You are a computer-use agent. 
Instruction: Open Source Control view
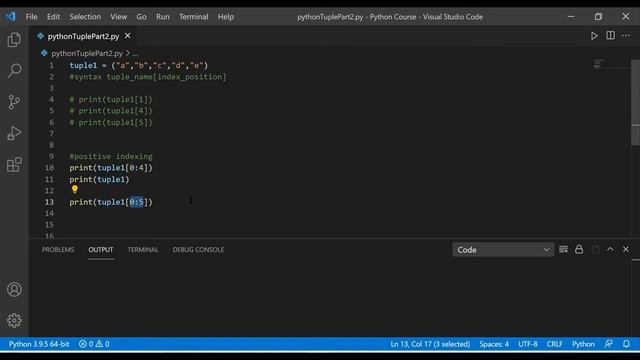click(x=14, y=102)
